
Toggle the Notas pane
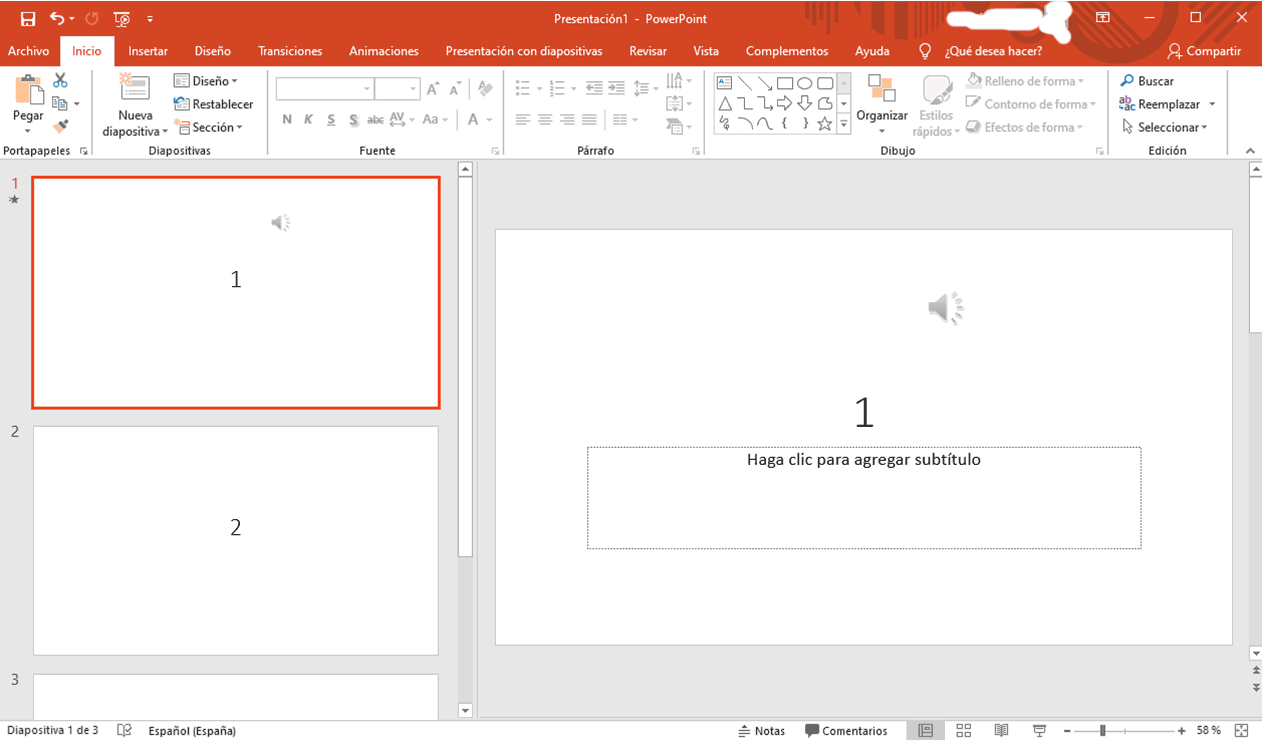tap(761, 731)
